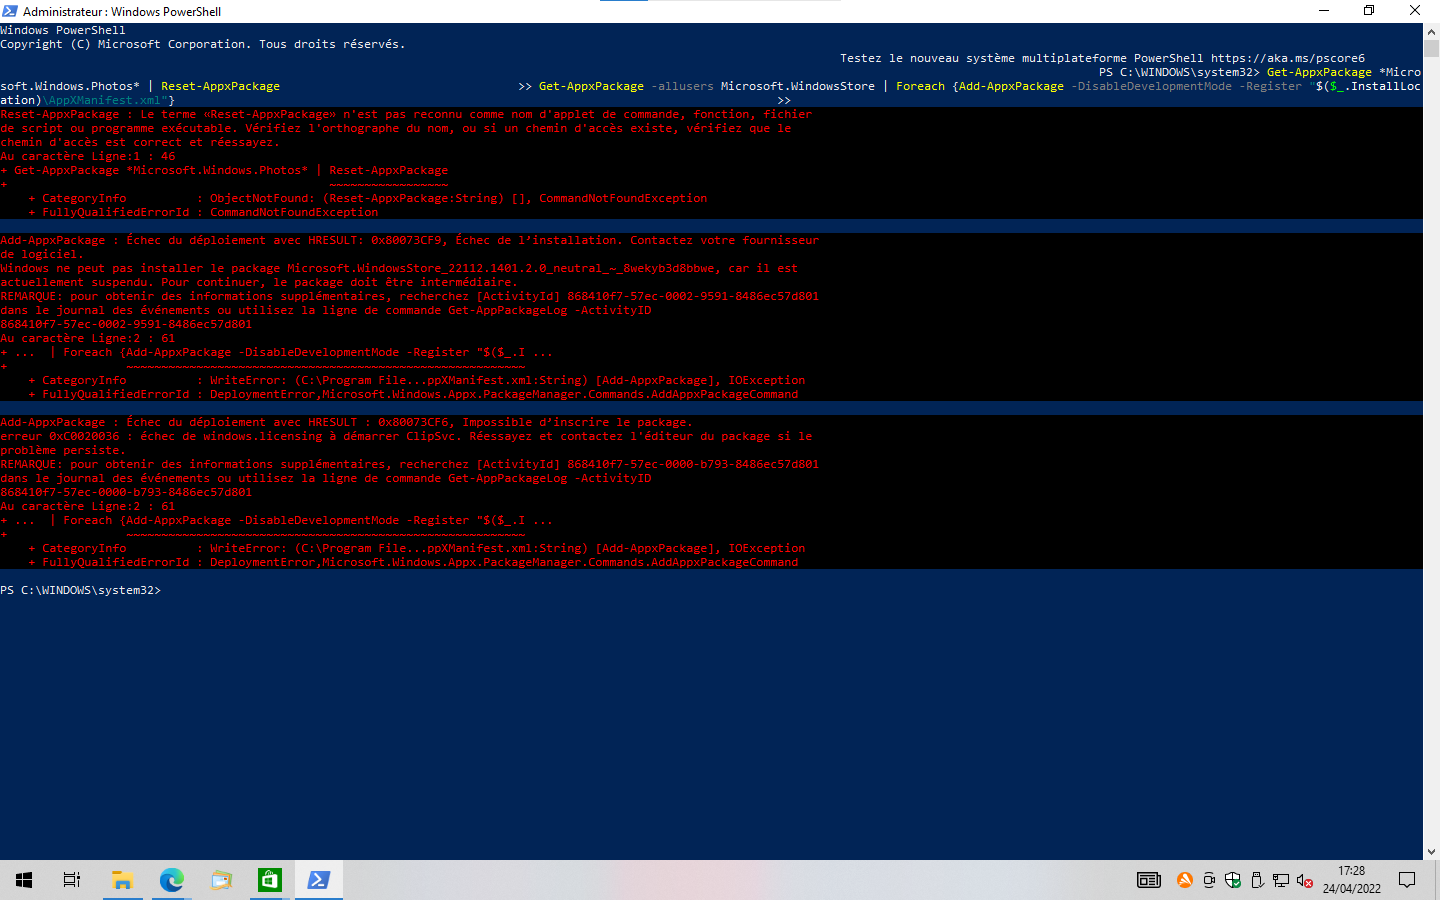Click the '-allusers' parameter in the command
Image resolution: width=1440 pixels, height=900 pixels.
click(682, 86)
